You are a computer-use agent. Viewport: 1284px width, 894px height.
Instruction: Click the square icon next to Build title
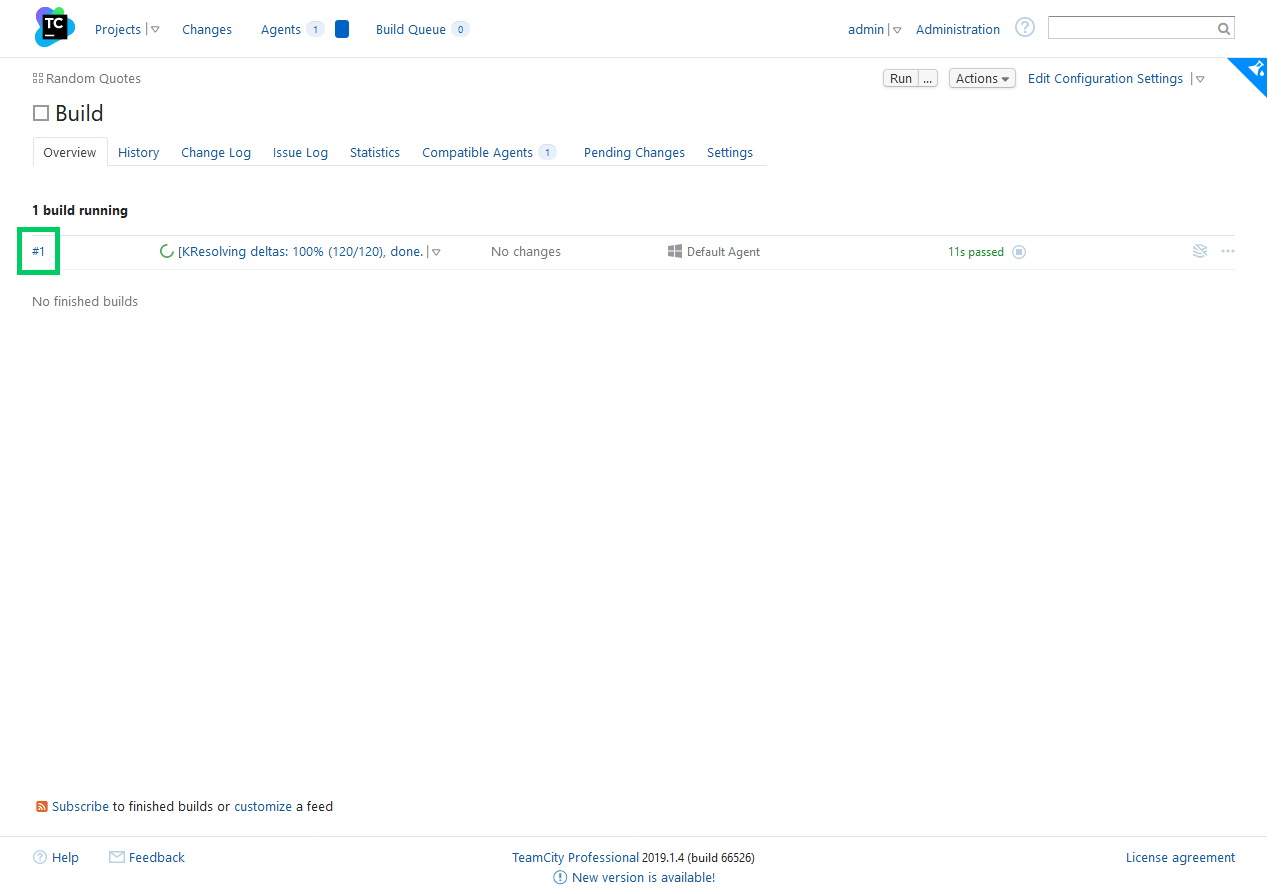(41, 113)
